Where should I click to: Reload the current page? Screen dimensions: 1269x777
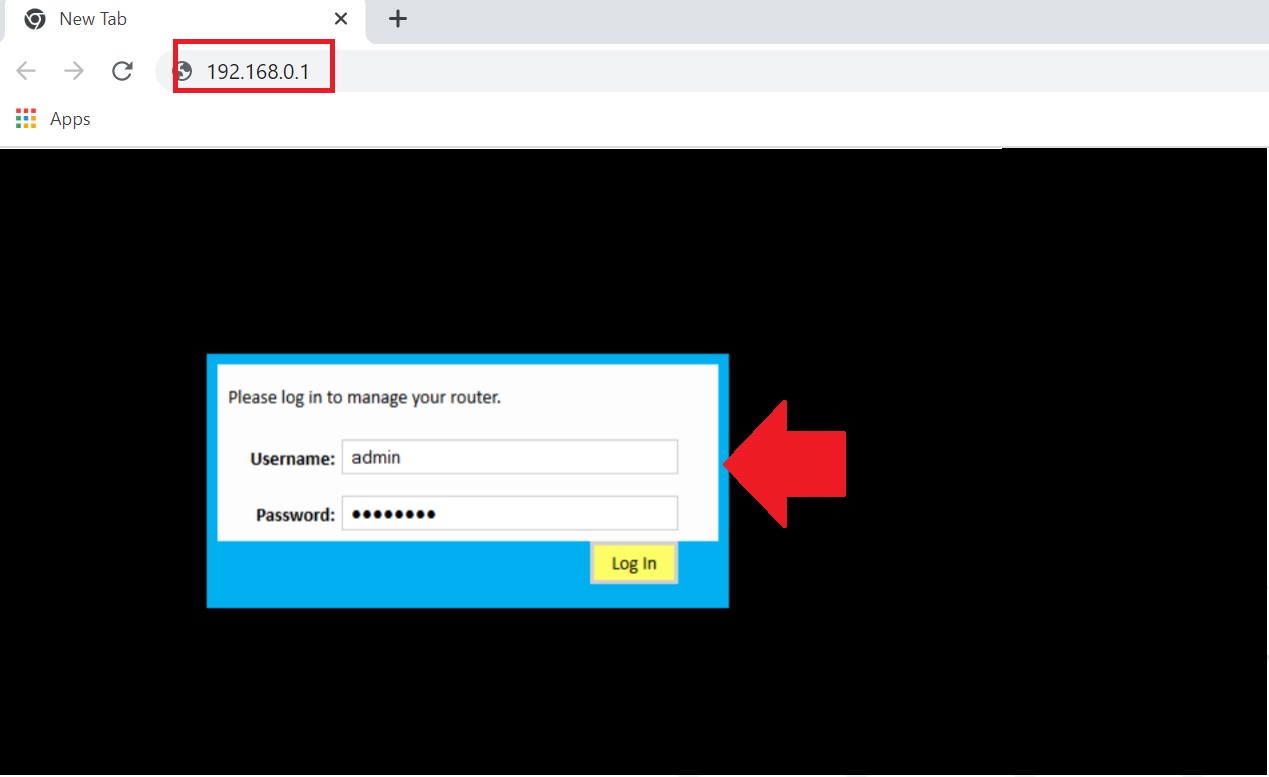pos(122,71)
